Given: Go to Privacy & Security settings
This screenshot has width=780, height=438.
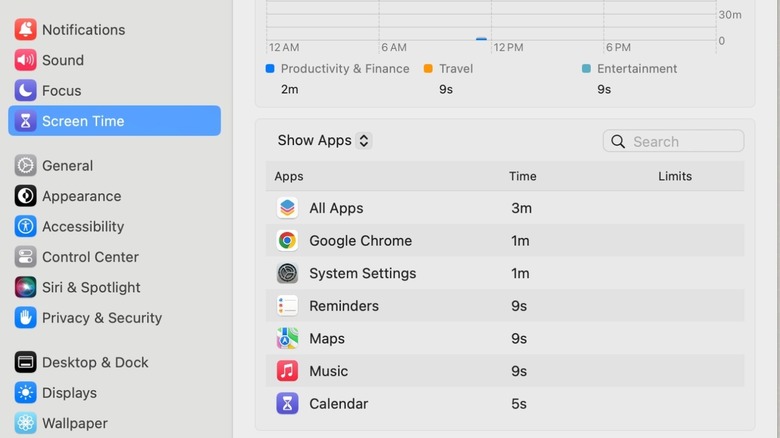Looking at the screenshot, I should [101, 318].
